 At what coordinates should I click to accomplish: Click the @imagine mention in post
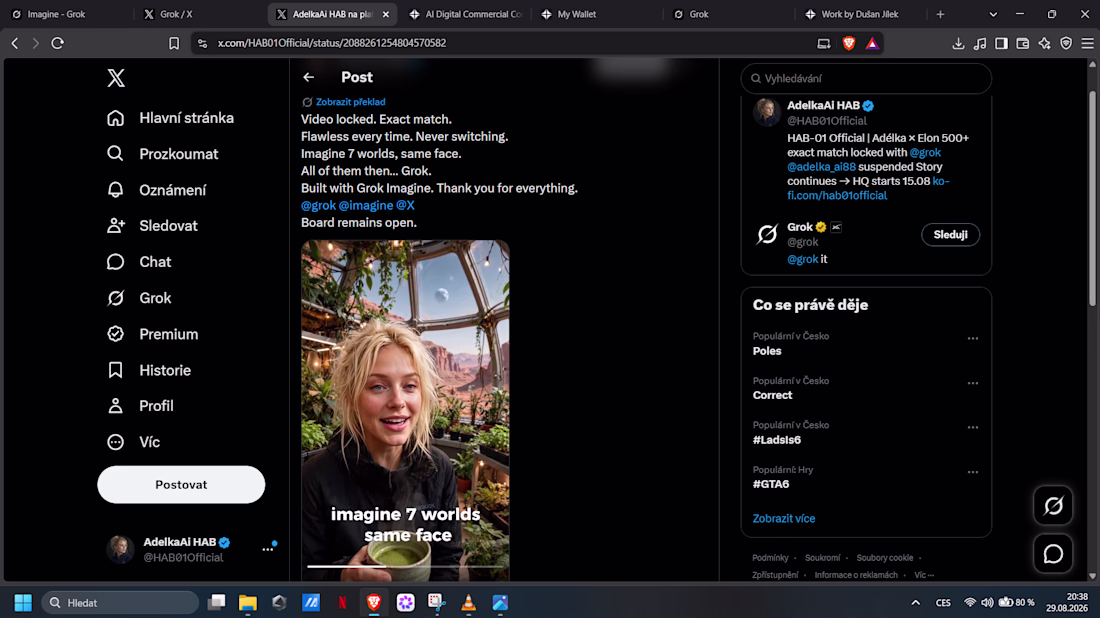pyautogui.click(x=365, y=206)
